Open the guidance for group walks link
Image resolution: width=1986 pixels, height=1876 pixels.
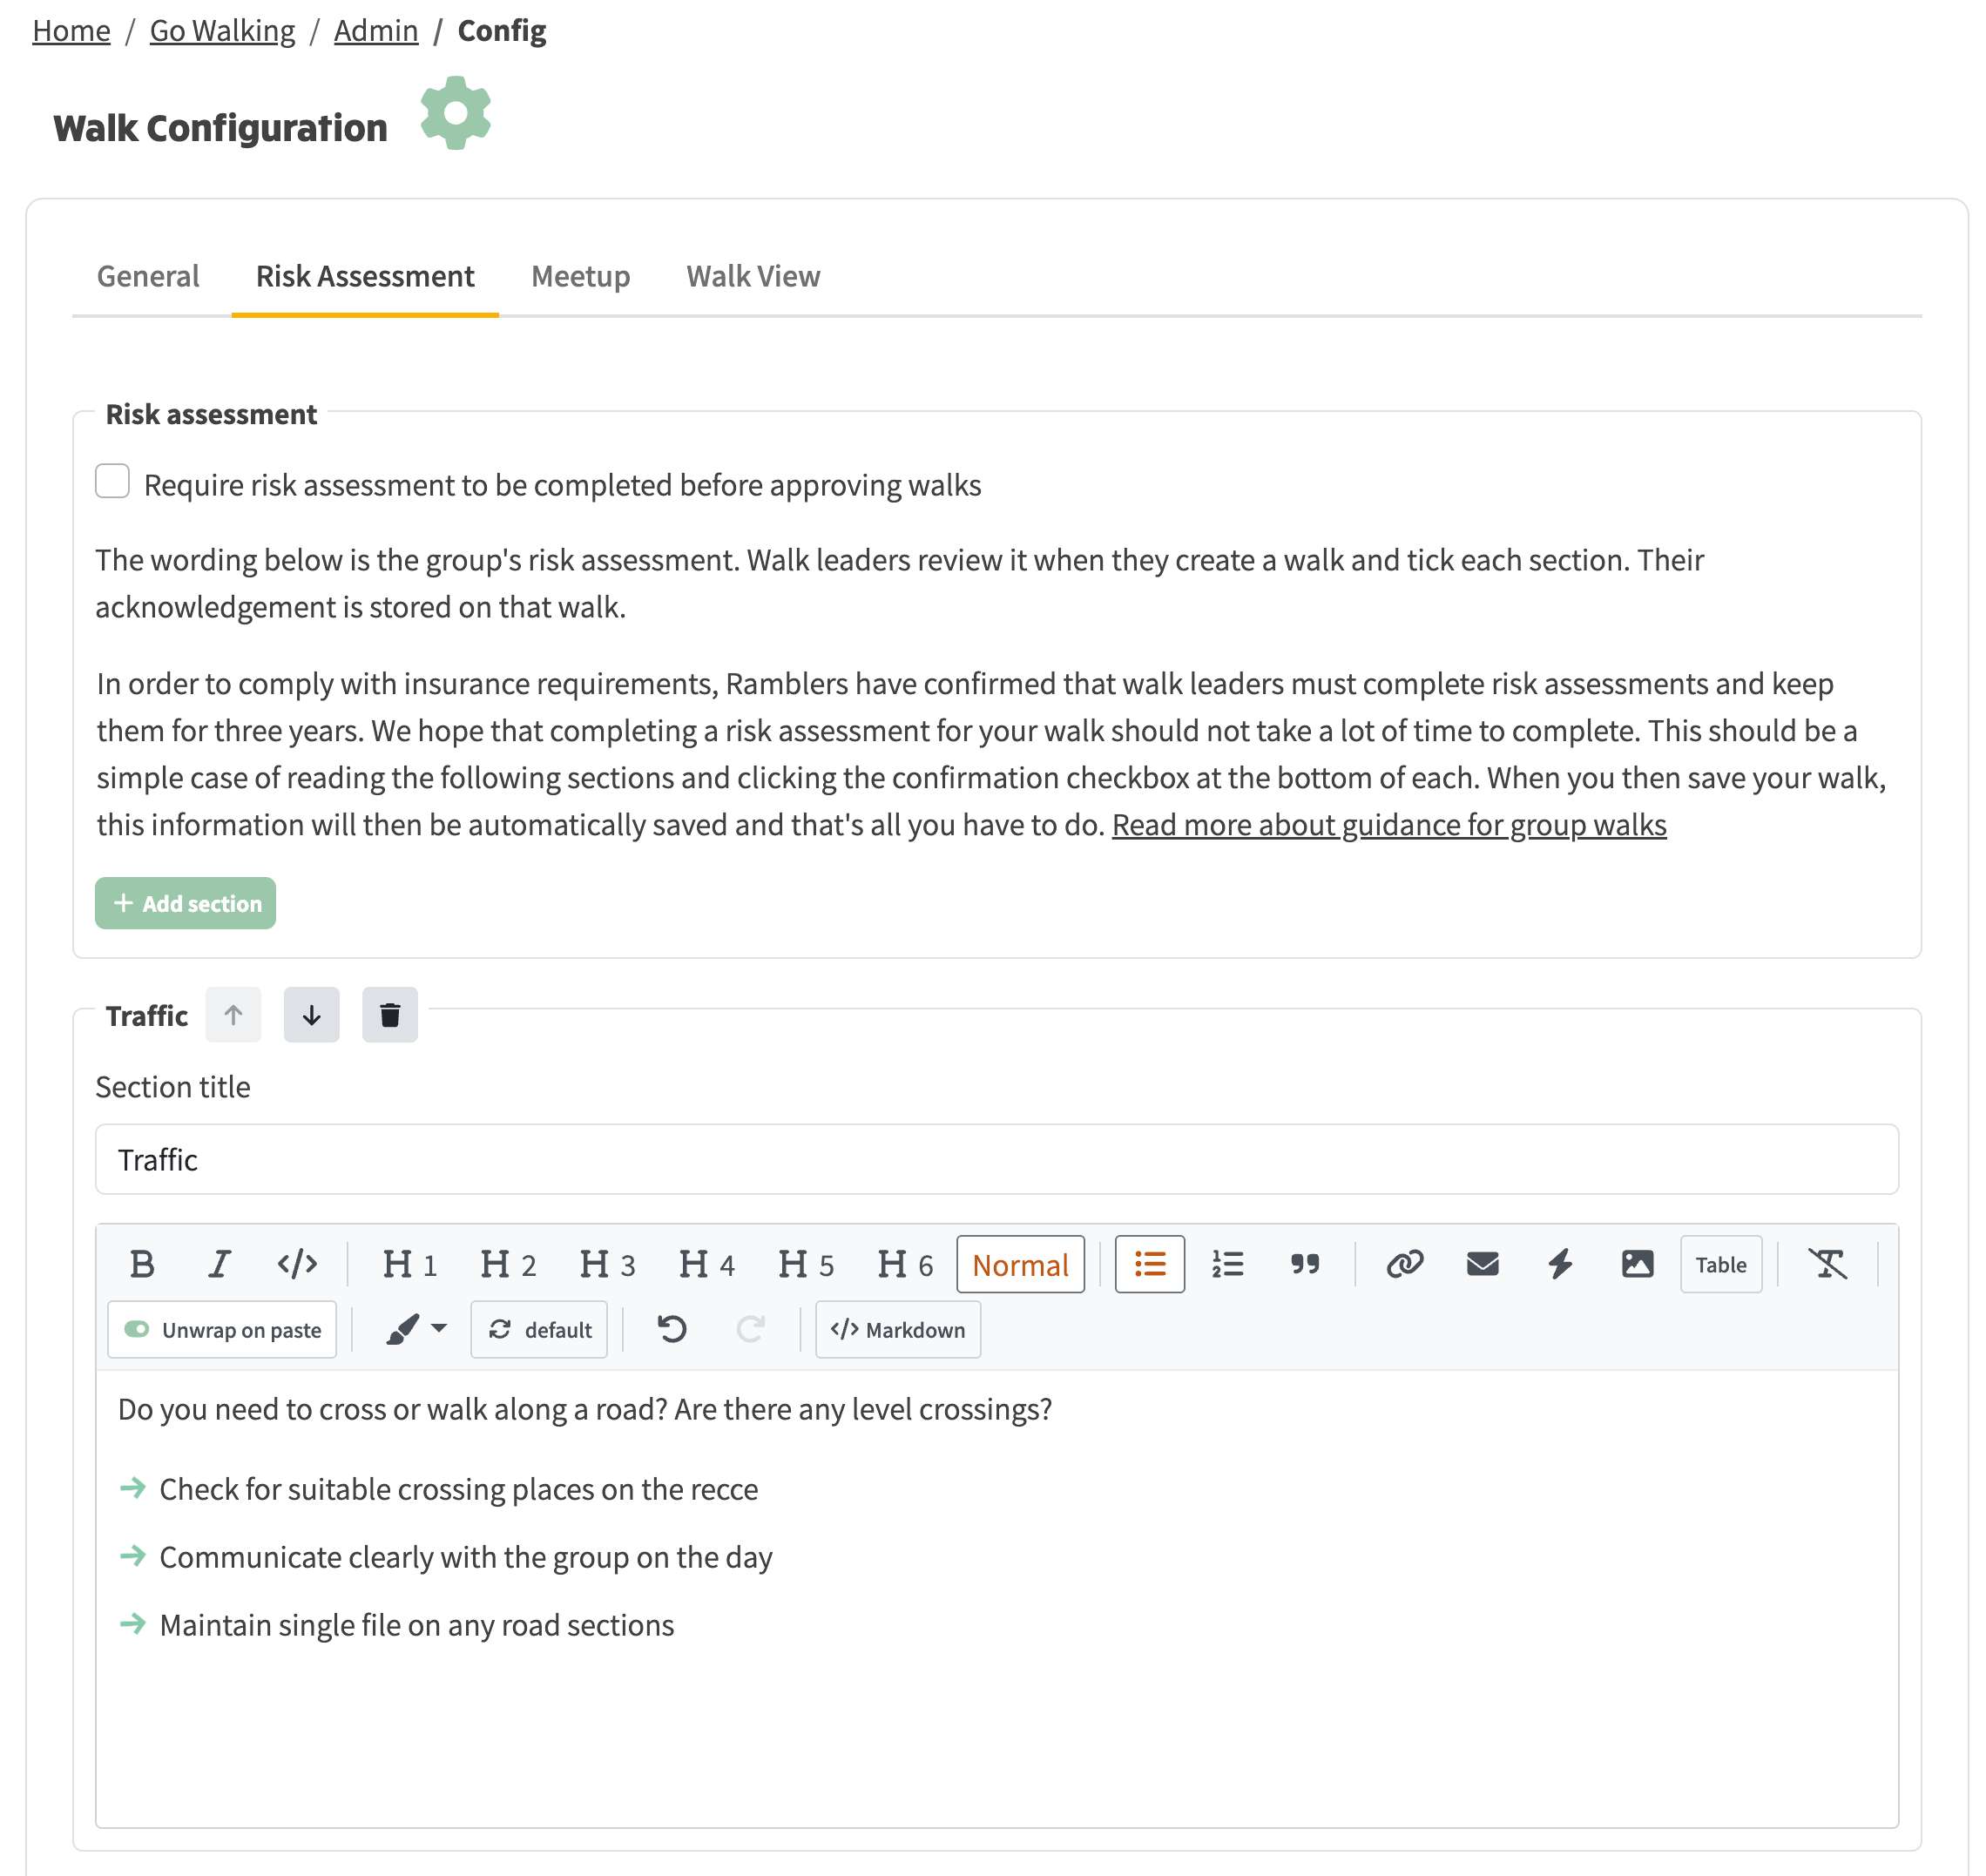tap(1389, 825)
